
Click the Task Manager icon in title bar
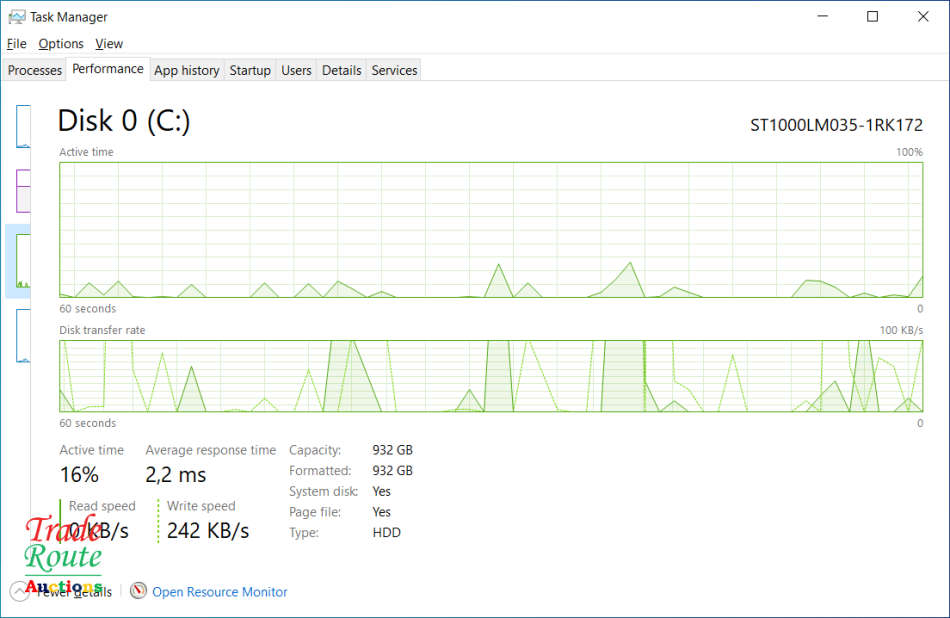click(x=17, y=17)
